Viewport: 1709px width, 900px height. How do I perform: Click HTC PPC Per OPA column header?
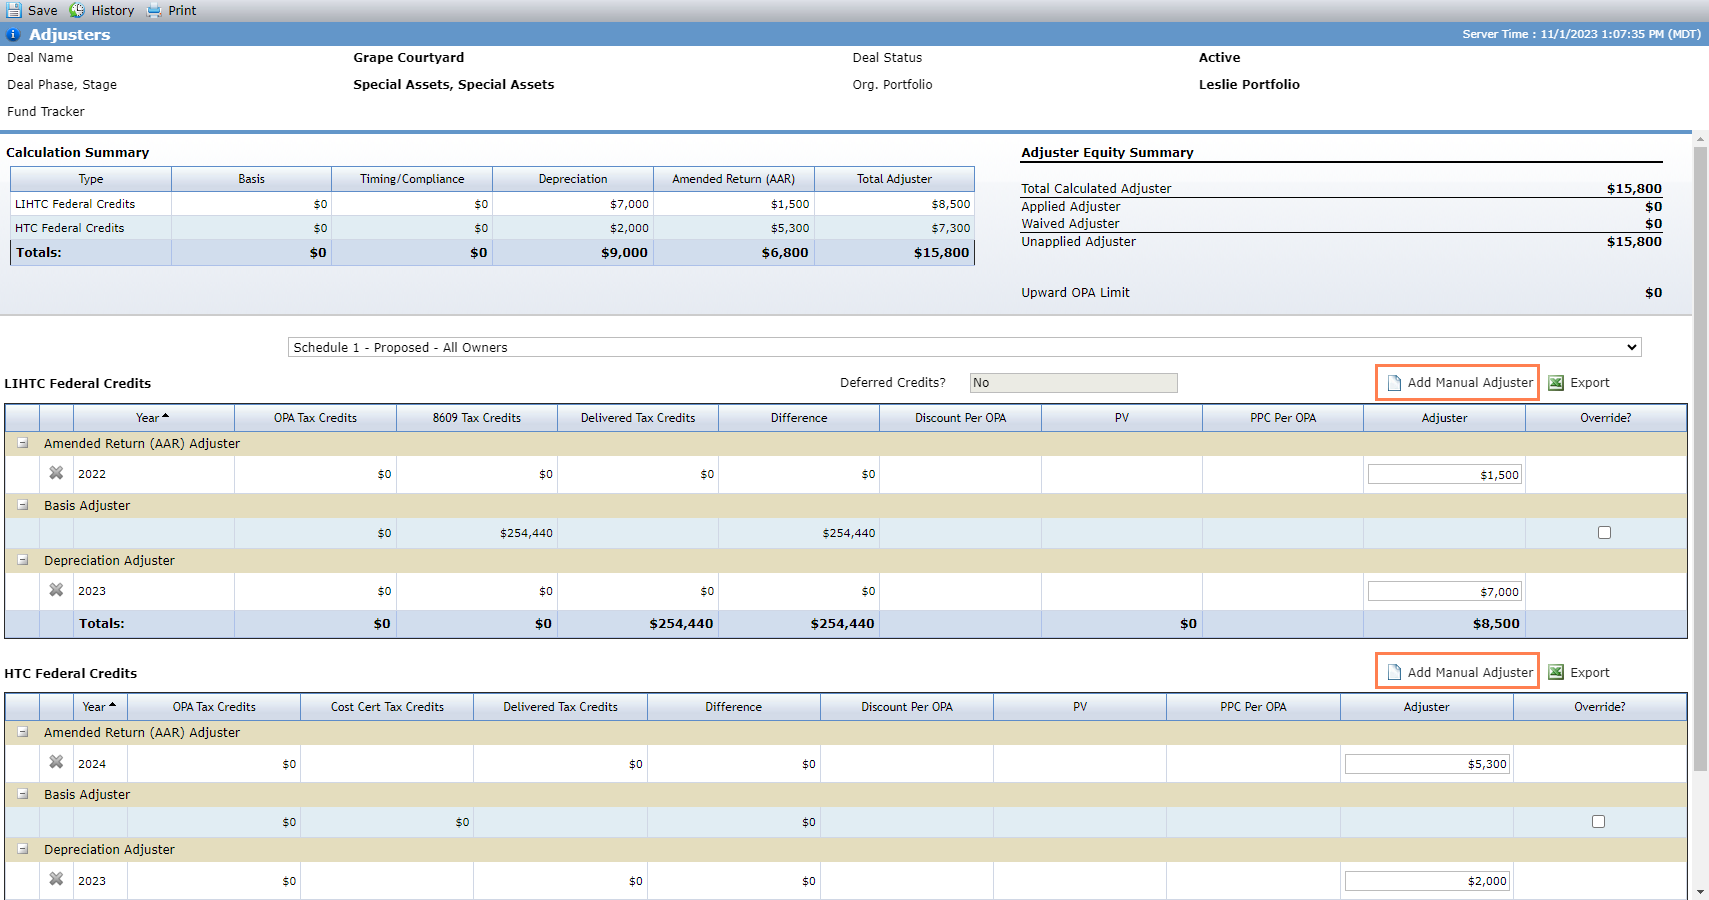(1253, 707)
